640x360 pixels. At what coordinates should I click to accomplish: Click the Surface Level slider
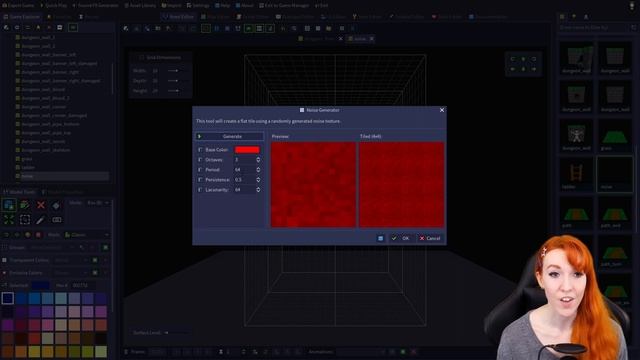click(177, 333)
